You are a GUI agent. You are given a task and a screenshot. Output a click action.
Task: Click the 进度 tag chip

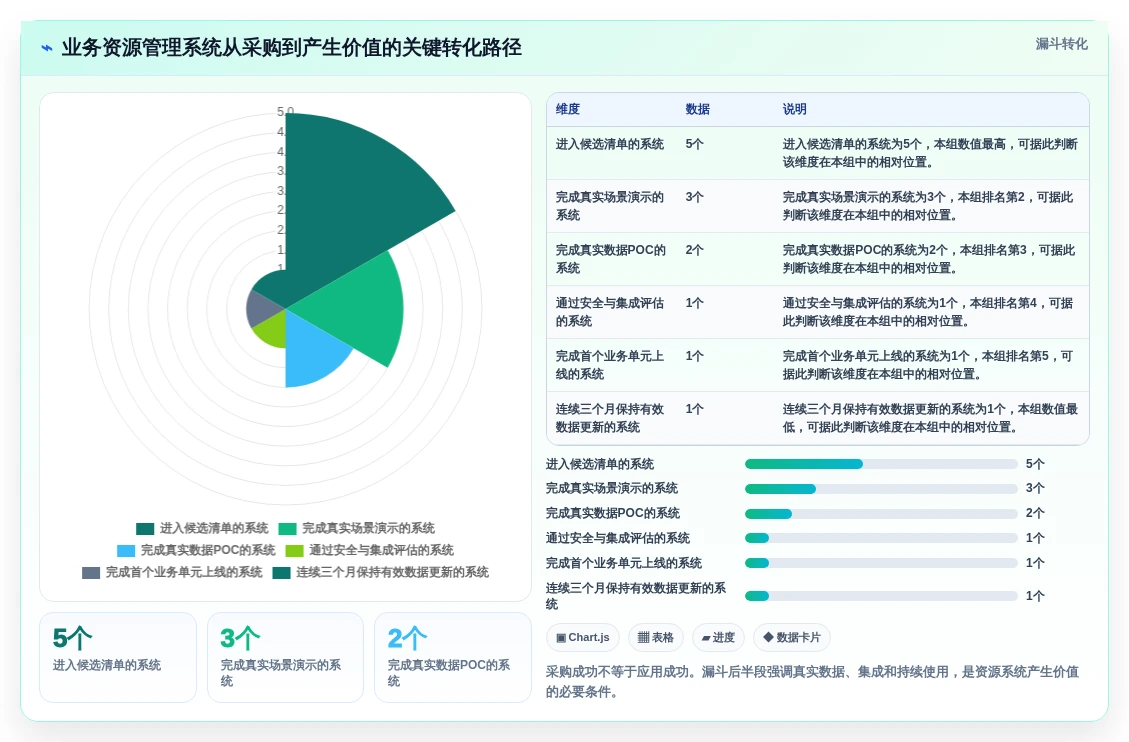(718, 638)
